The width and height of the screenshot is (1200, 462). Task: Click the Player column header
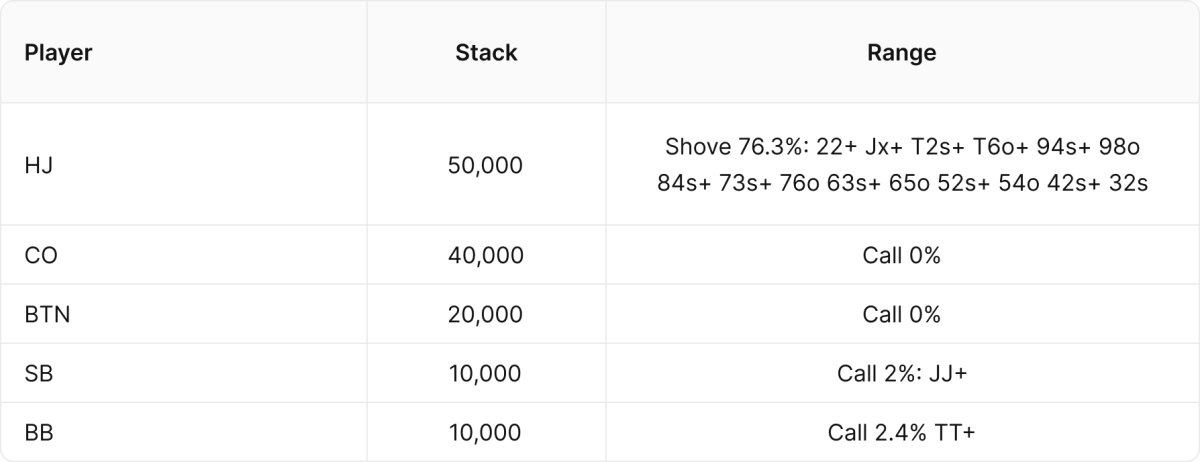pyautogui.click(x=58, y=53)
